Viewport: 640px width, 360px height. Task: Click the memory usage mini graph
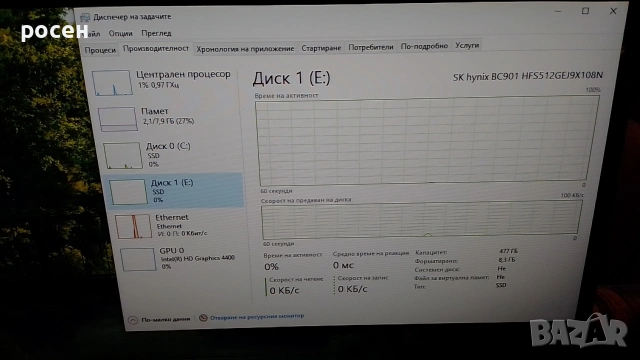(x=118, y=119)
